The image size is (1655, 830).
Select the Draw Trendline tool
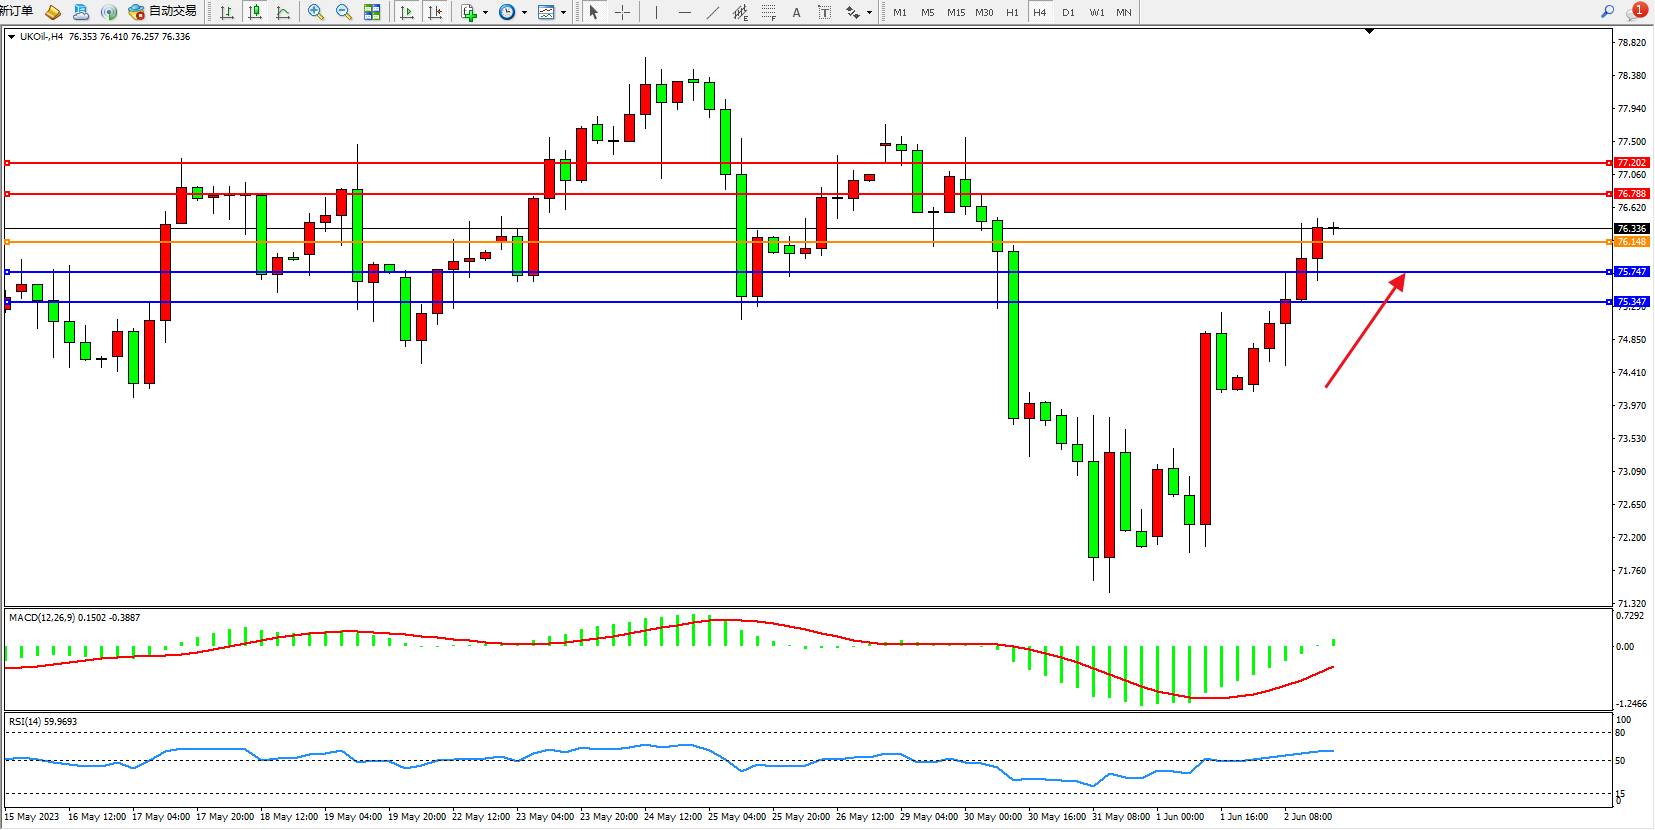point(712,12)
